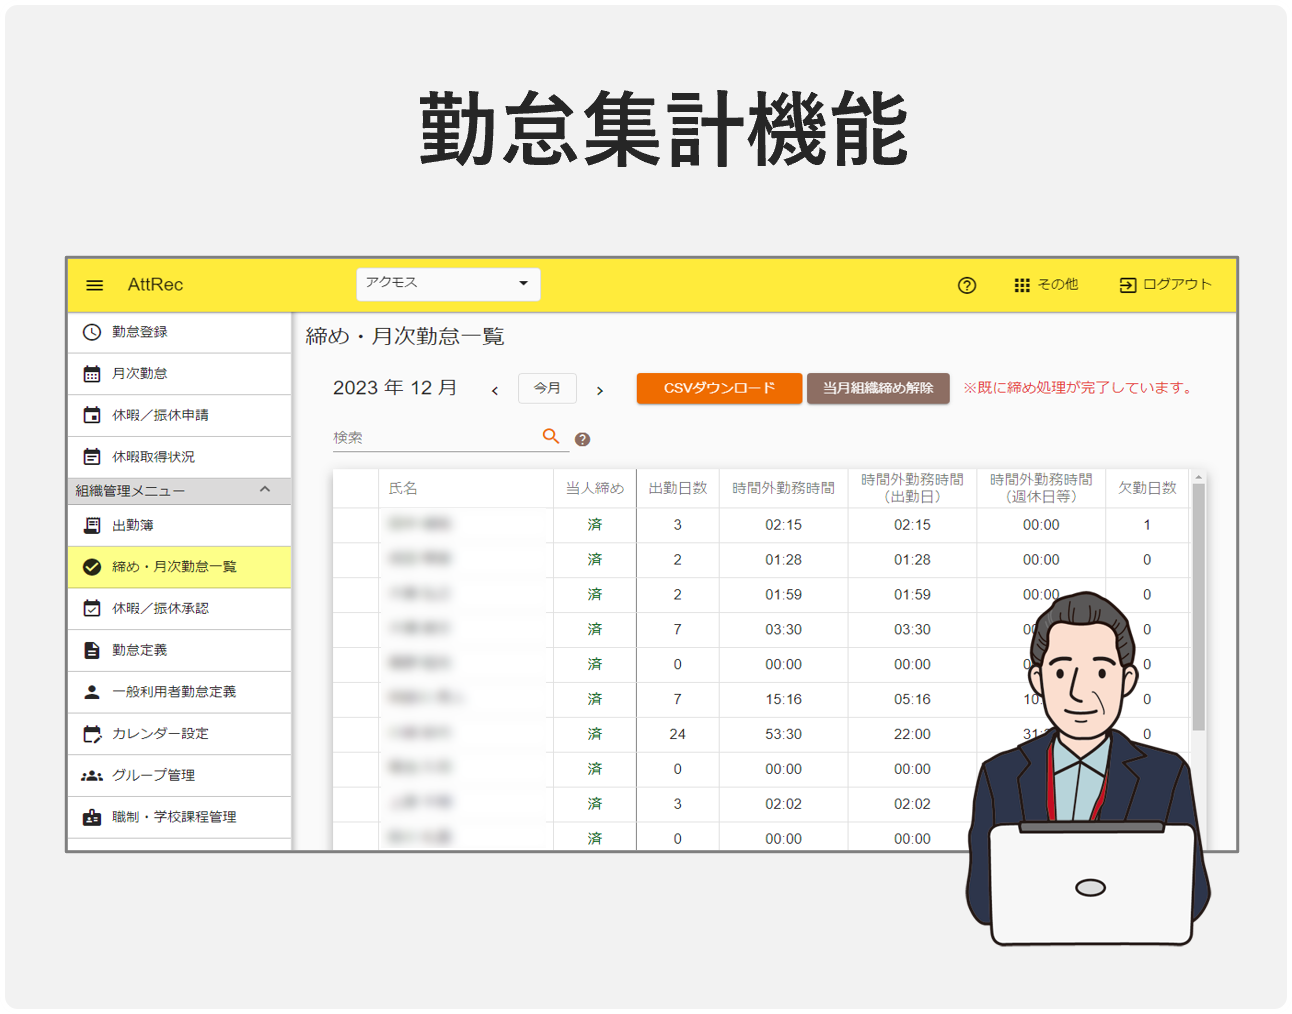Go to previous month arrow
The image size is (1292, 1014).
click(494, 390)
